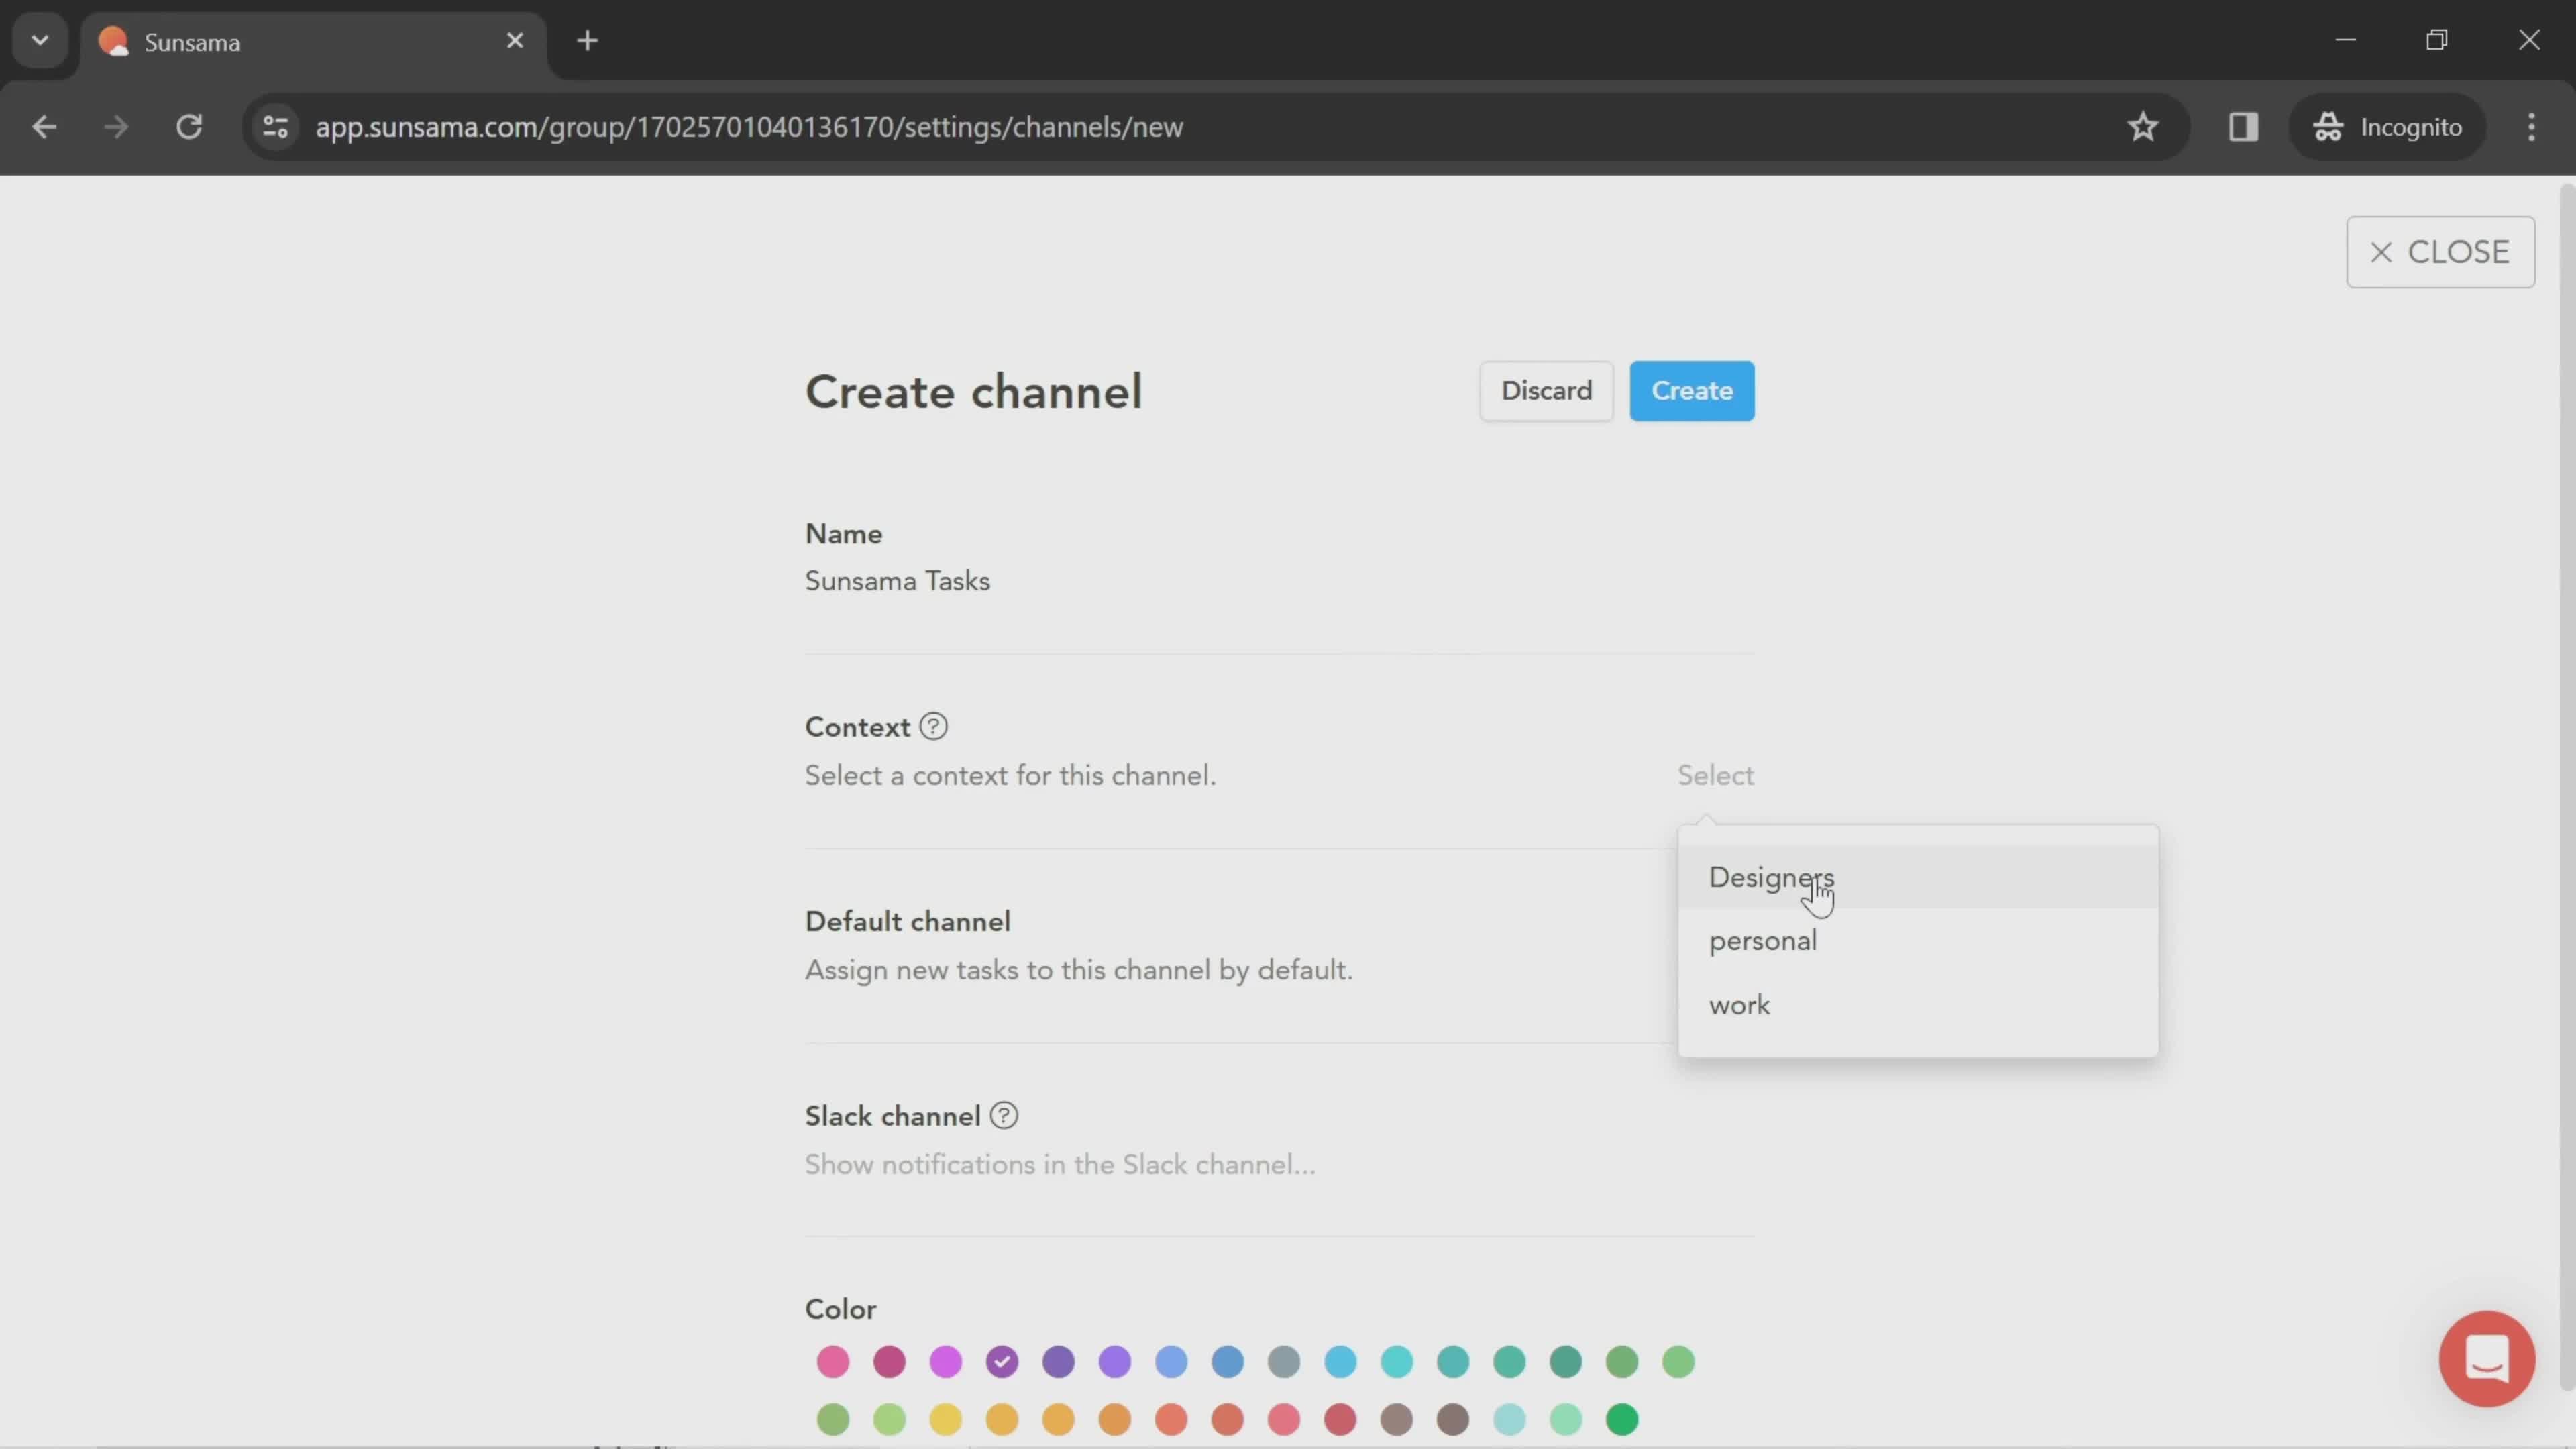
Task: Click the bookmark/star icon in address bar
Action: (2143, 125)
